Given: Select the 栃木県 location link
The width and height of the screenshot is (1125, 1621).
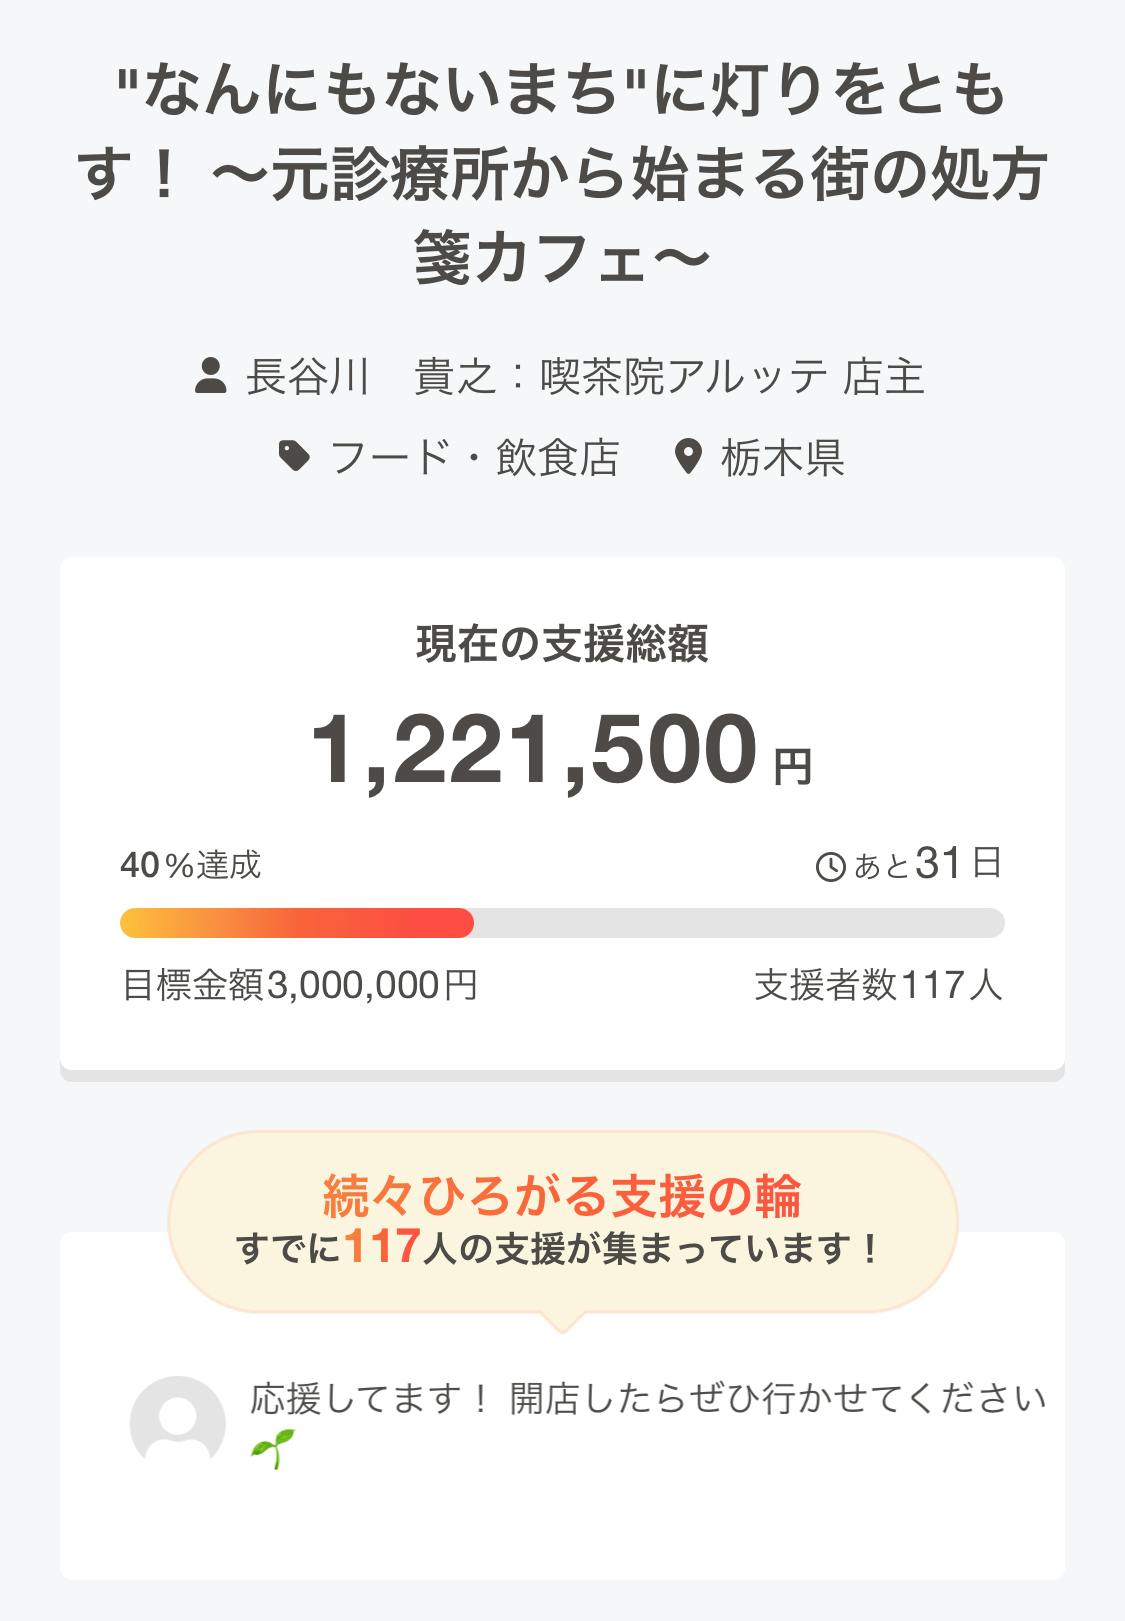Looking at the screenshot, I should click(x=782, y=458).
